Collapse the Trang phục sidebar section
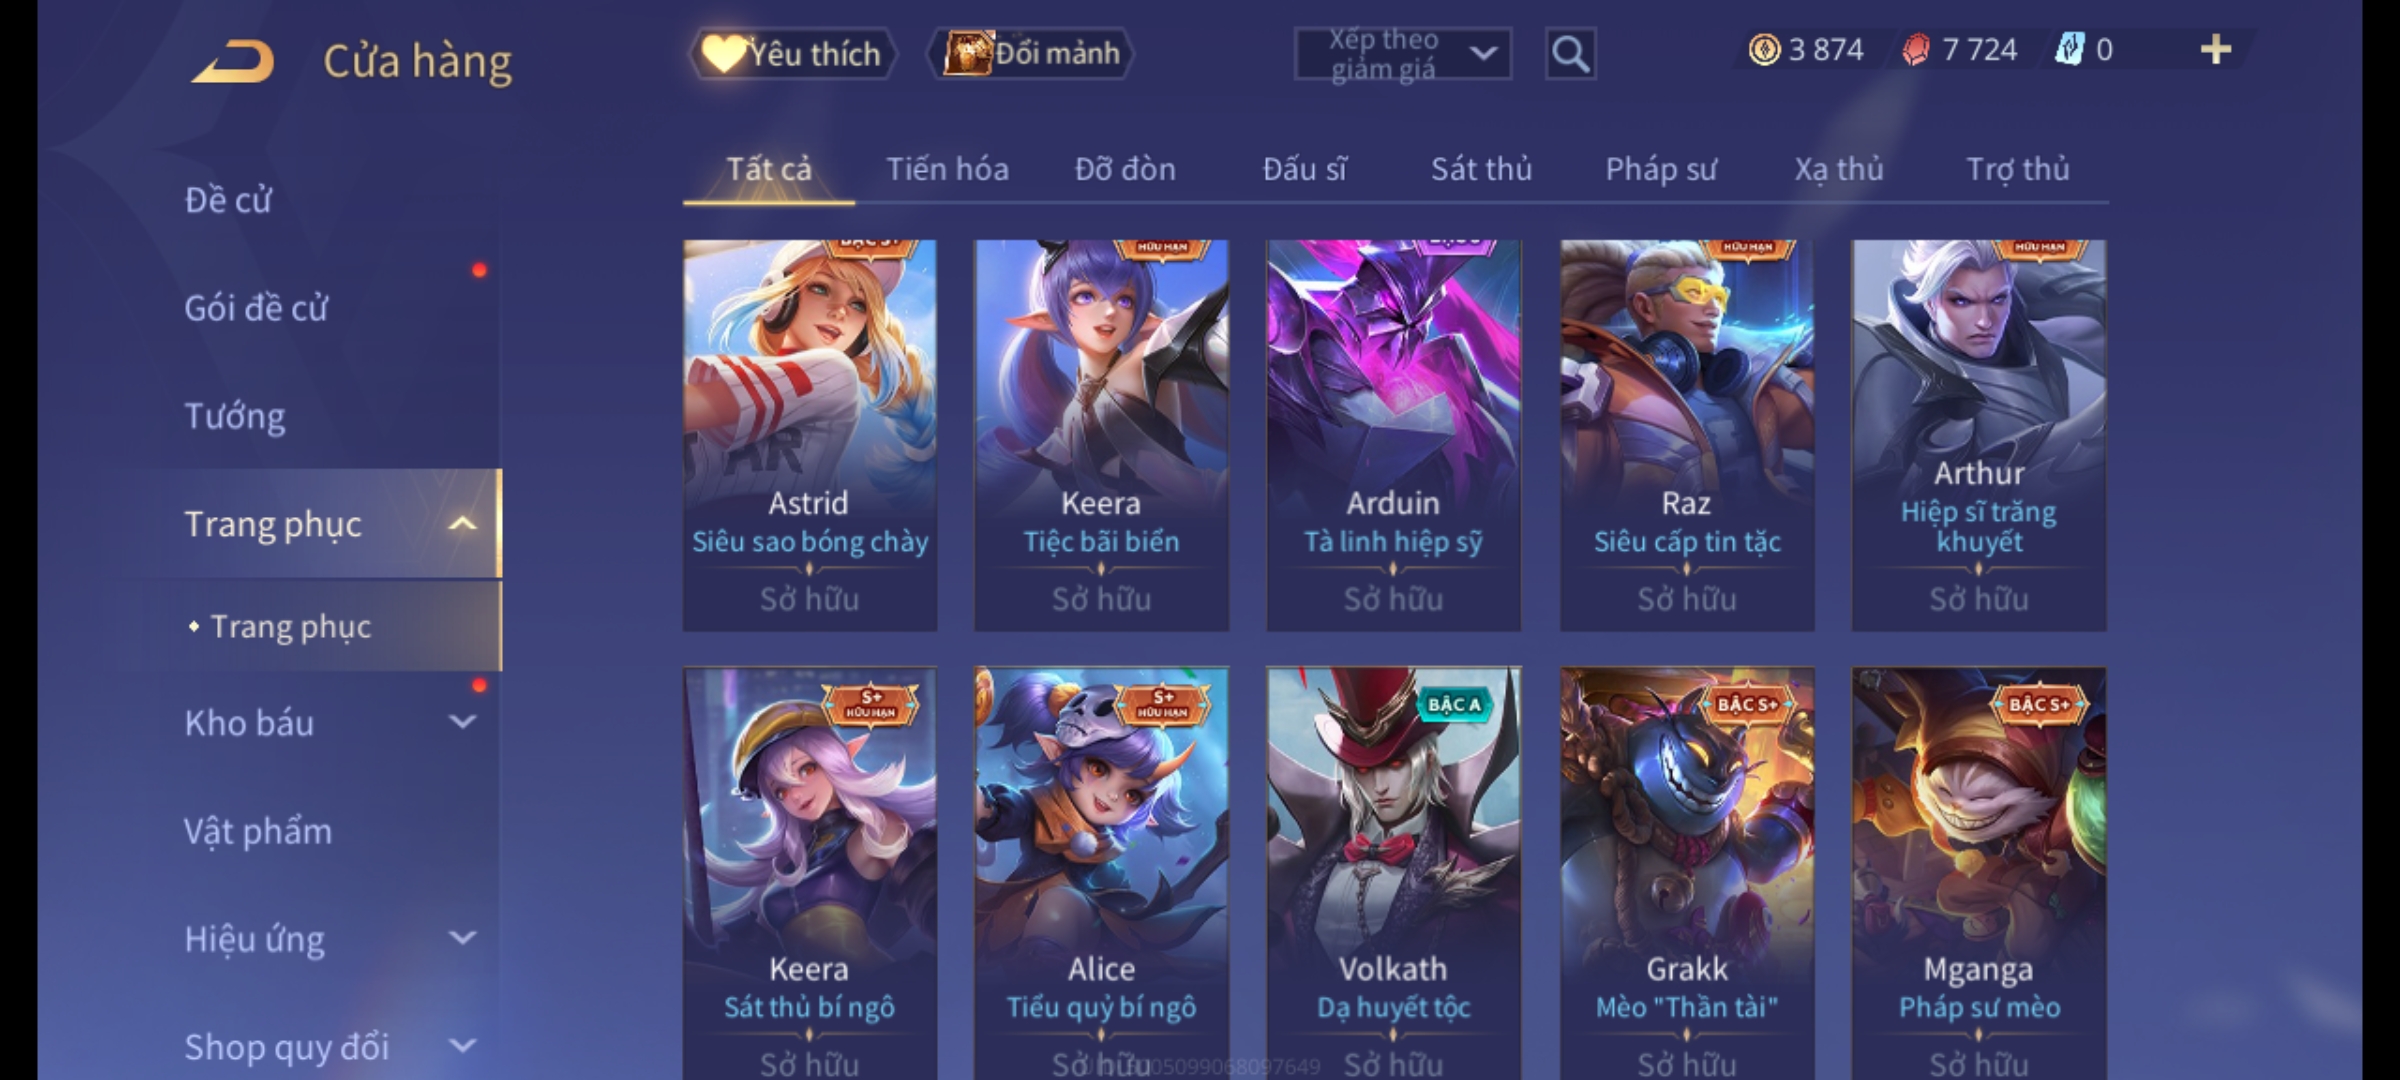This screenshot has height=1080, width=2400. pyautogui.click(x=462, y=524)
